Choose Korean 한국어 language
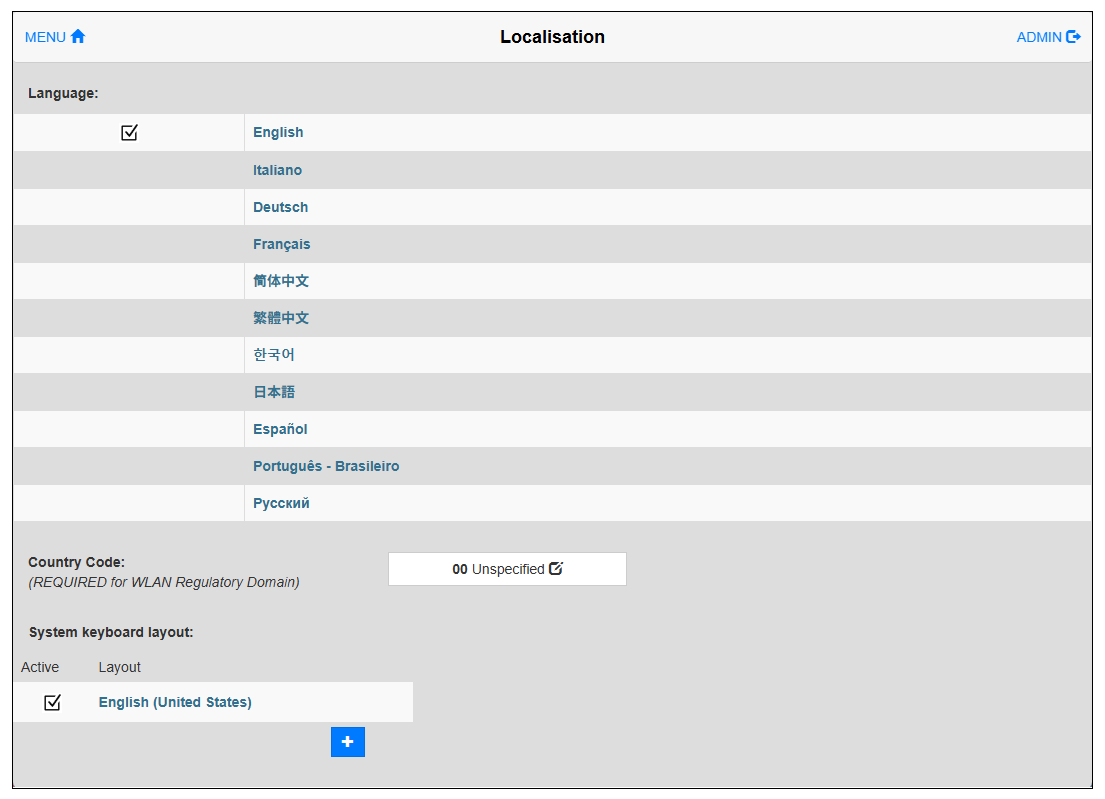The height and width of the screenshot is (799, 1105). point(274,355)
